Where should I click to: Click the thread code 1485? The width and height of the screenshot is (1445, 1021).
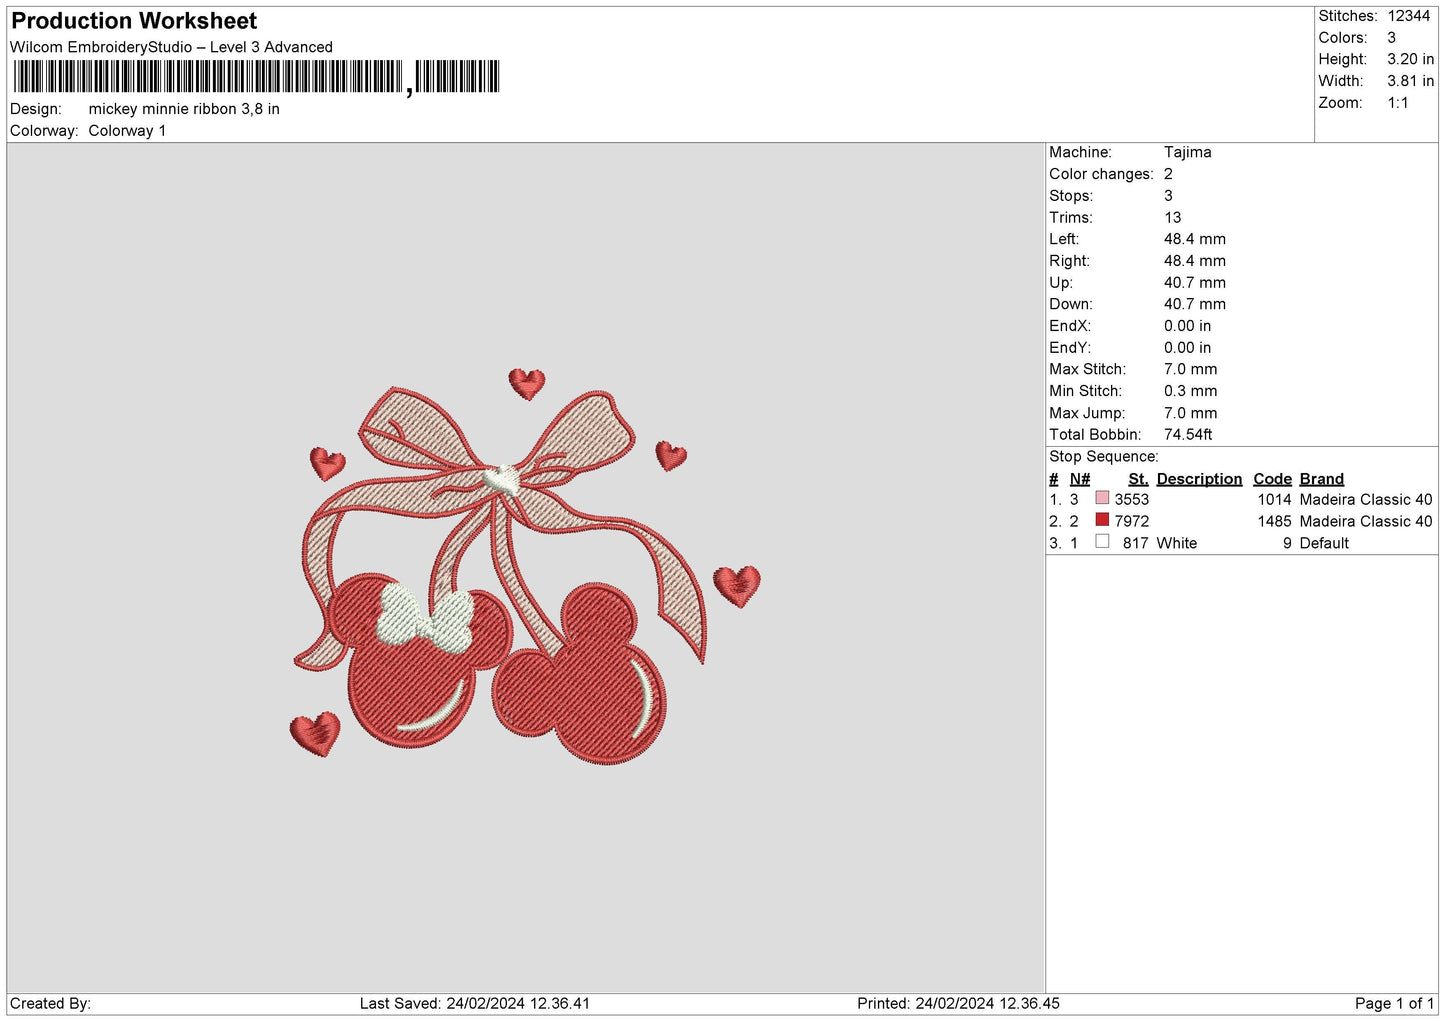coord(1274,522)
